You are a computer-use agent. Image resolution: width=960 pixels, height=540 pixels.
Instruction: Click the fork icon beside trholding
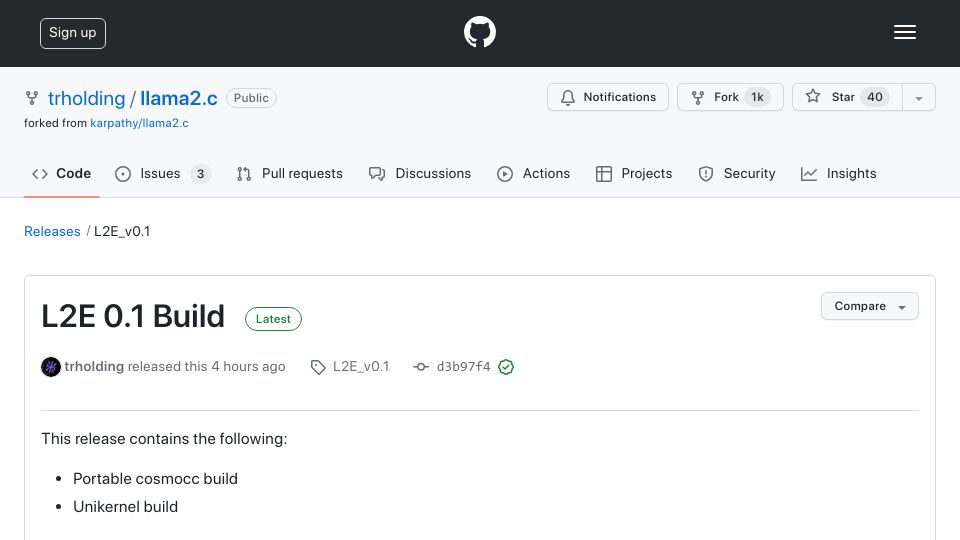(x=32, y=98)
